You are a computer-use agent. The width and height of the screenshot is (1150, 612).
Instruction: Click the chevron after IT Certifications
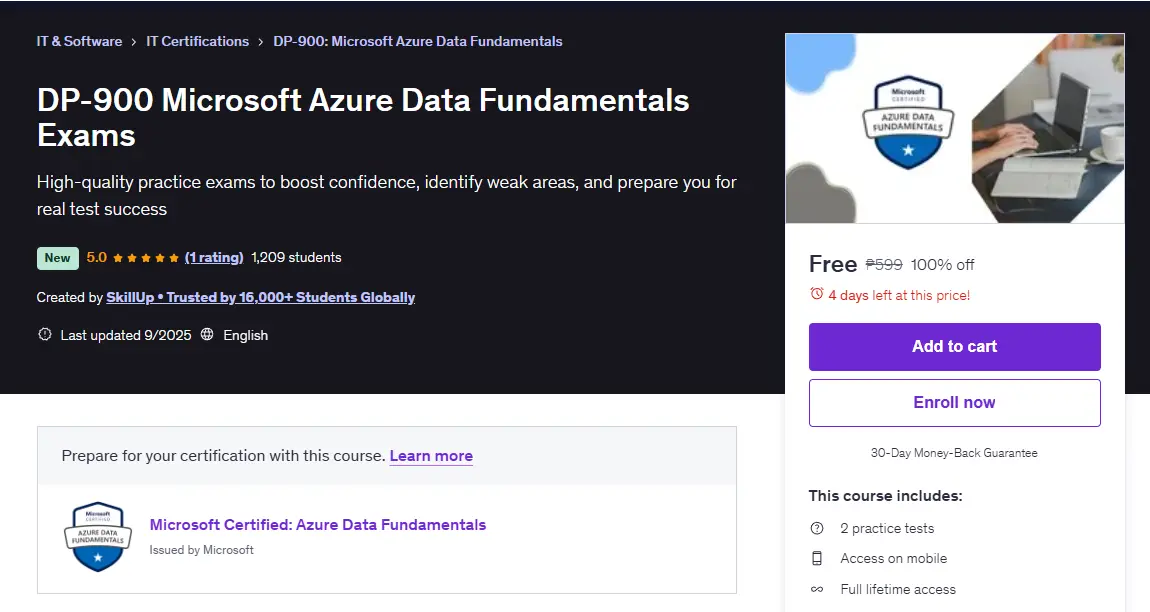pyautogui.click(x=260, y=43)
